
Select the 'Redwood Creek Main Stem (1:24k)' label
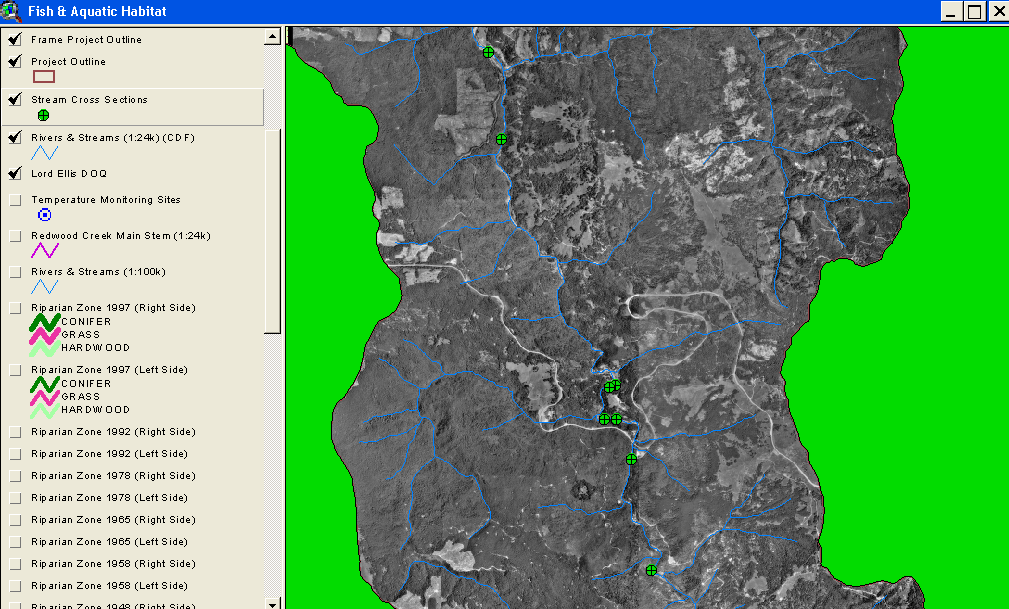[x=121, y=236]
